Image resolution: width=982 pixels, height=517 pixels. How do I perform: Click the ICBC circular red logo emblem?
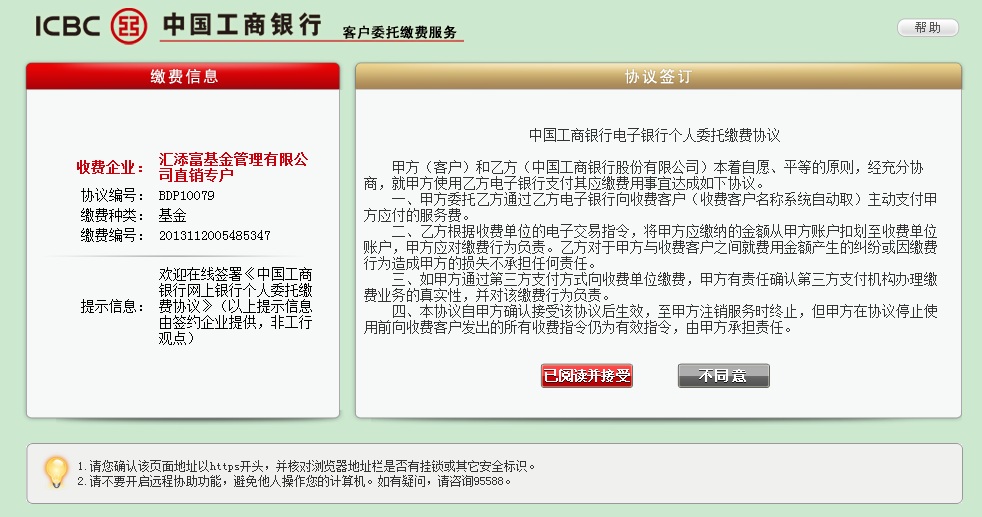click(129, 25)
